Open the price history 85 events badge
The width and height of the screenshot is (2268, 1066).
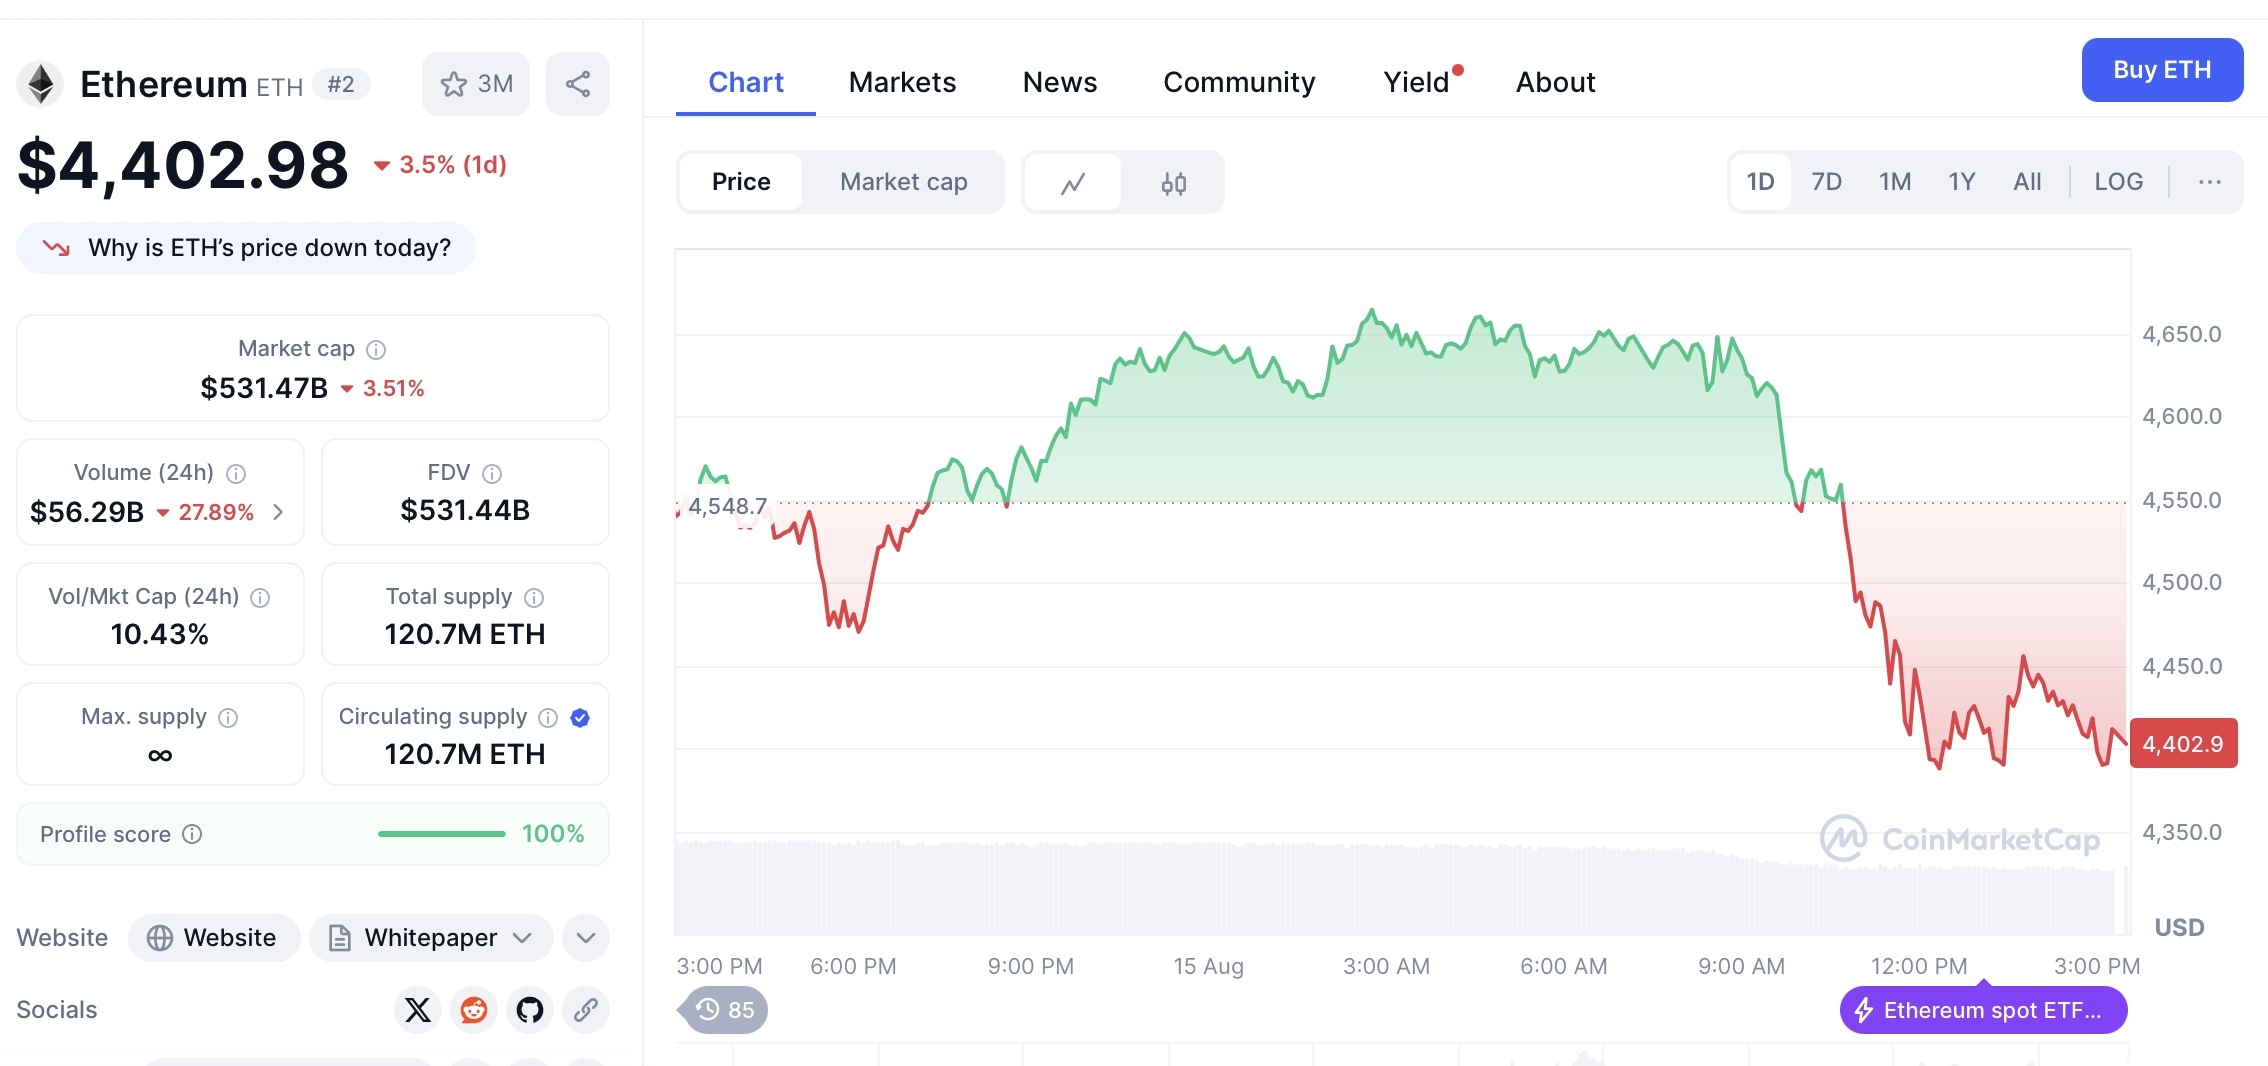coord(725,1010)
